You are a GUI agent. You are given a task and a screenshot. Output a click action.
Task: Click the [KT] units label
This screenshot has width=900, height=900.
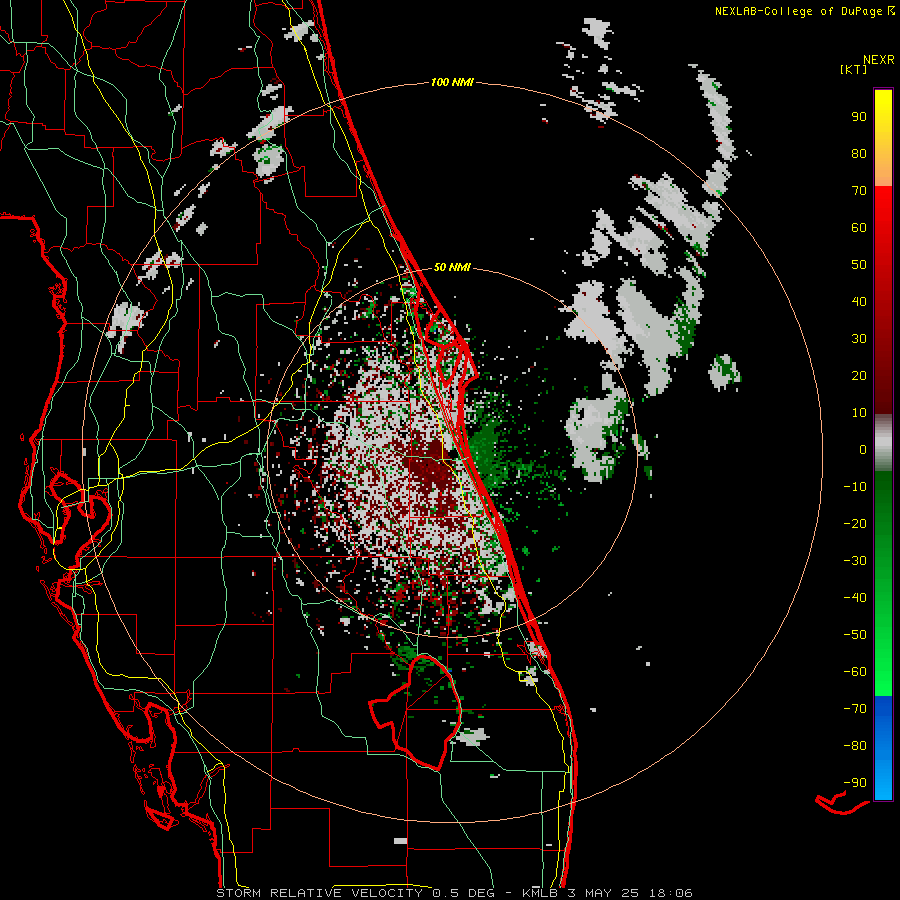pyautogui.click(x=853, y=69)
